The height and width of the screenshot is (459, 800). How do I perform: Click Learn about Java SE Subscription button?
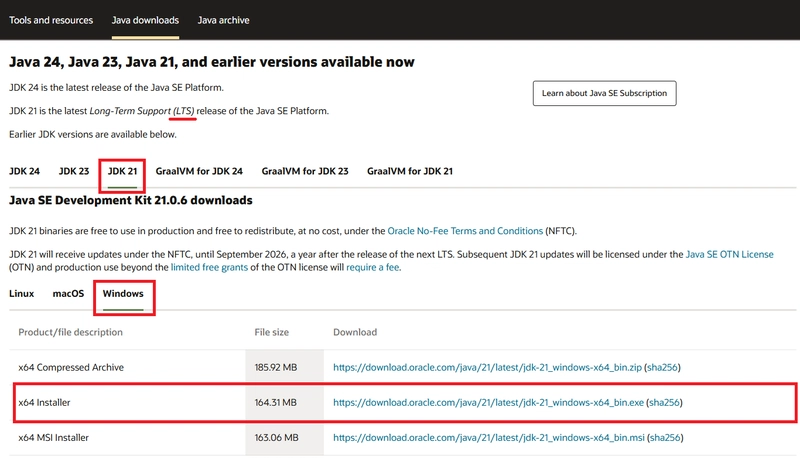(605, 93)
